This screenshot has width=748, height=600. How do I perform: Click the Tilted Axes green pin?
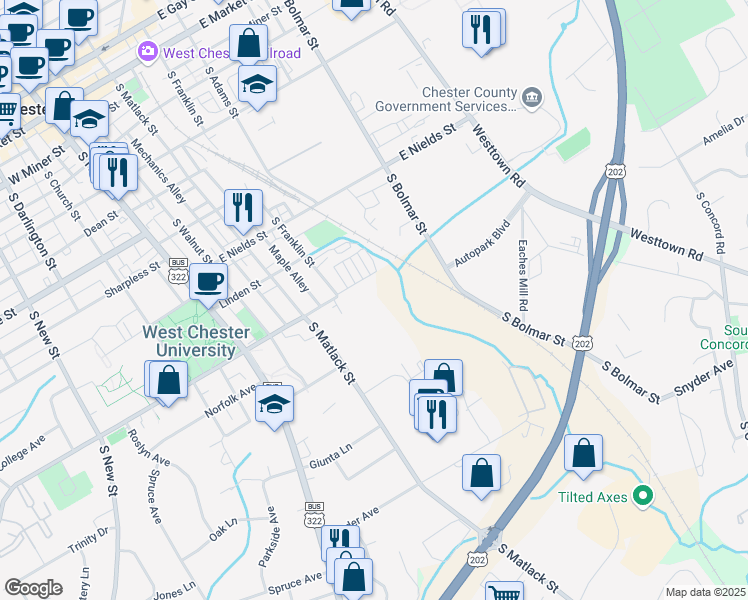[x=643, y=496]
